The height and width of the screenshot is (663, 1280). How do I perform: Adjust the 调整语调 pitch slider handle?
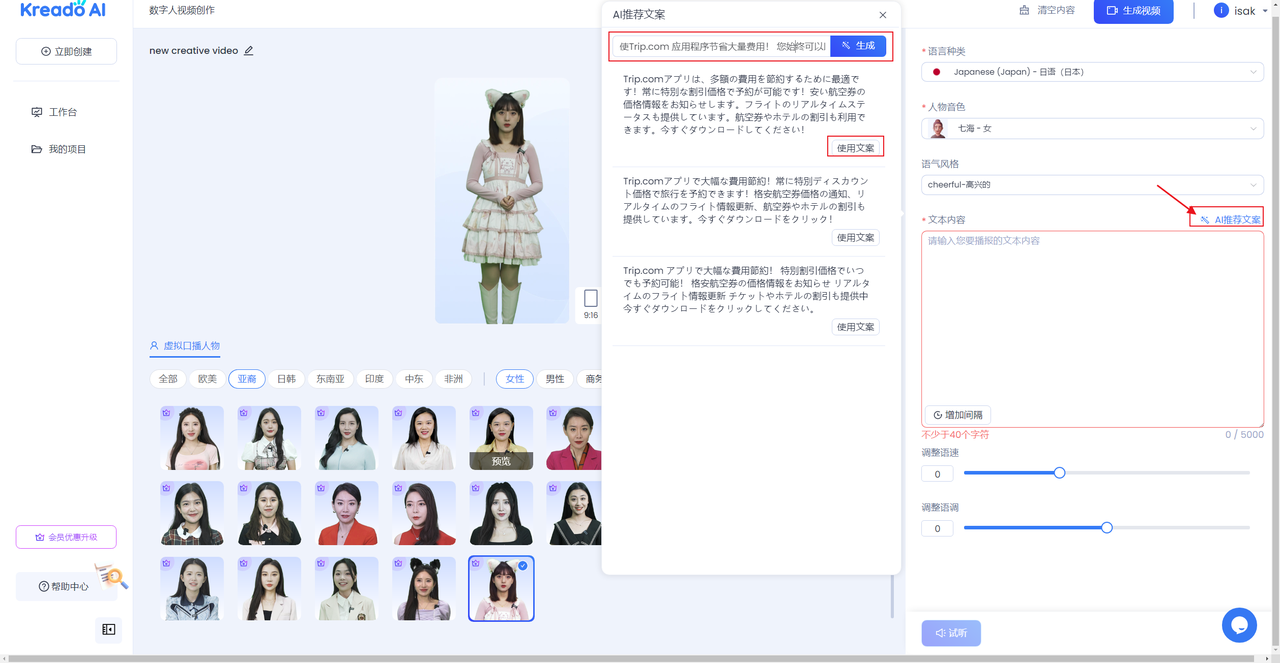point(1107,528)
